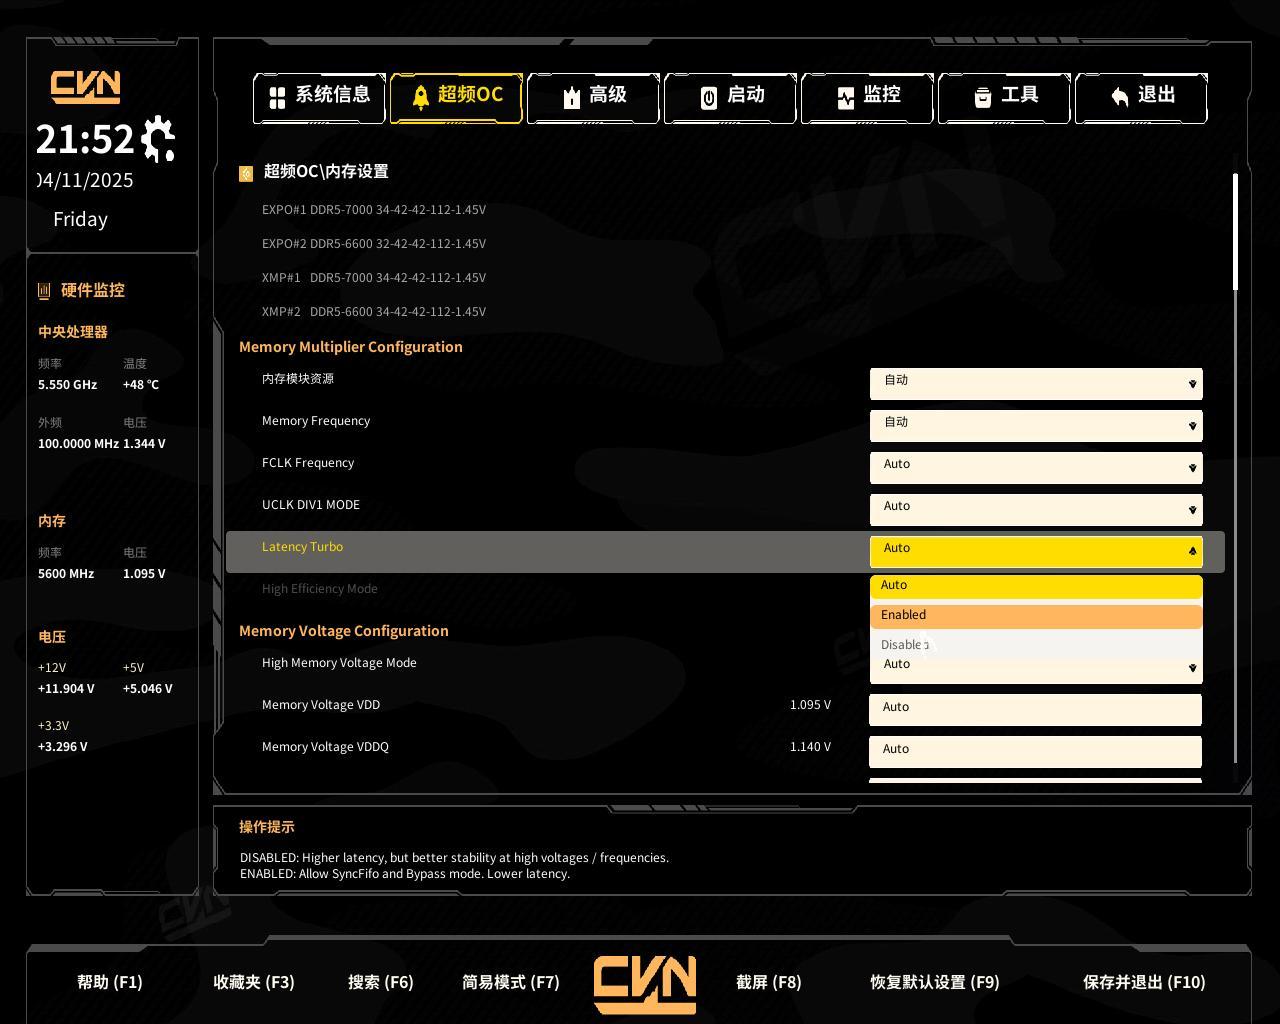
Task: Click the Memory Voltage VDD input field
Action: pyautogui.click(x=1036, y=710)
